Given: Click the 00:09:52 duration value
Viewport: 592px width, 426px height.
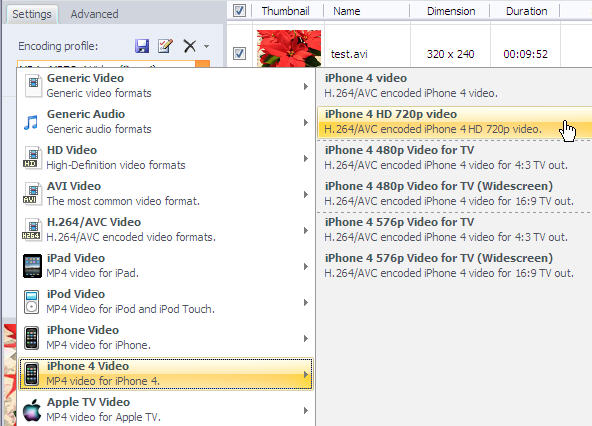Looking at the screenshot, I should pyautogui.click(x=526, y=54).
